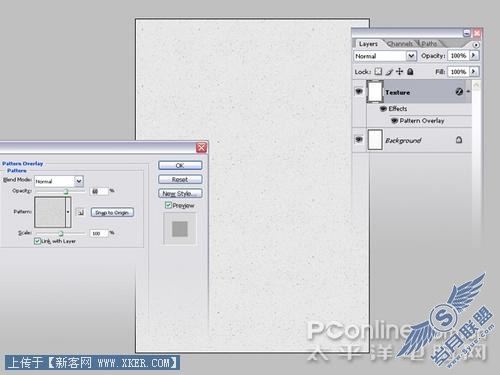Viewport: 500px width, 375px height.
Task: Uncheck Link with Layer checkbox
Action: pos(37,241)
